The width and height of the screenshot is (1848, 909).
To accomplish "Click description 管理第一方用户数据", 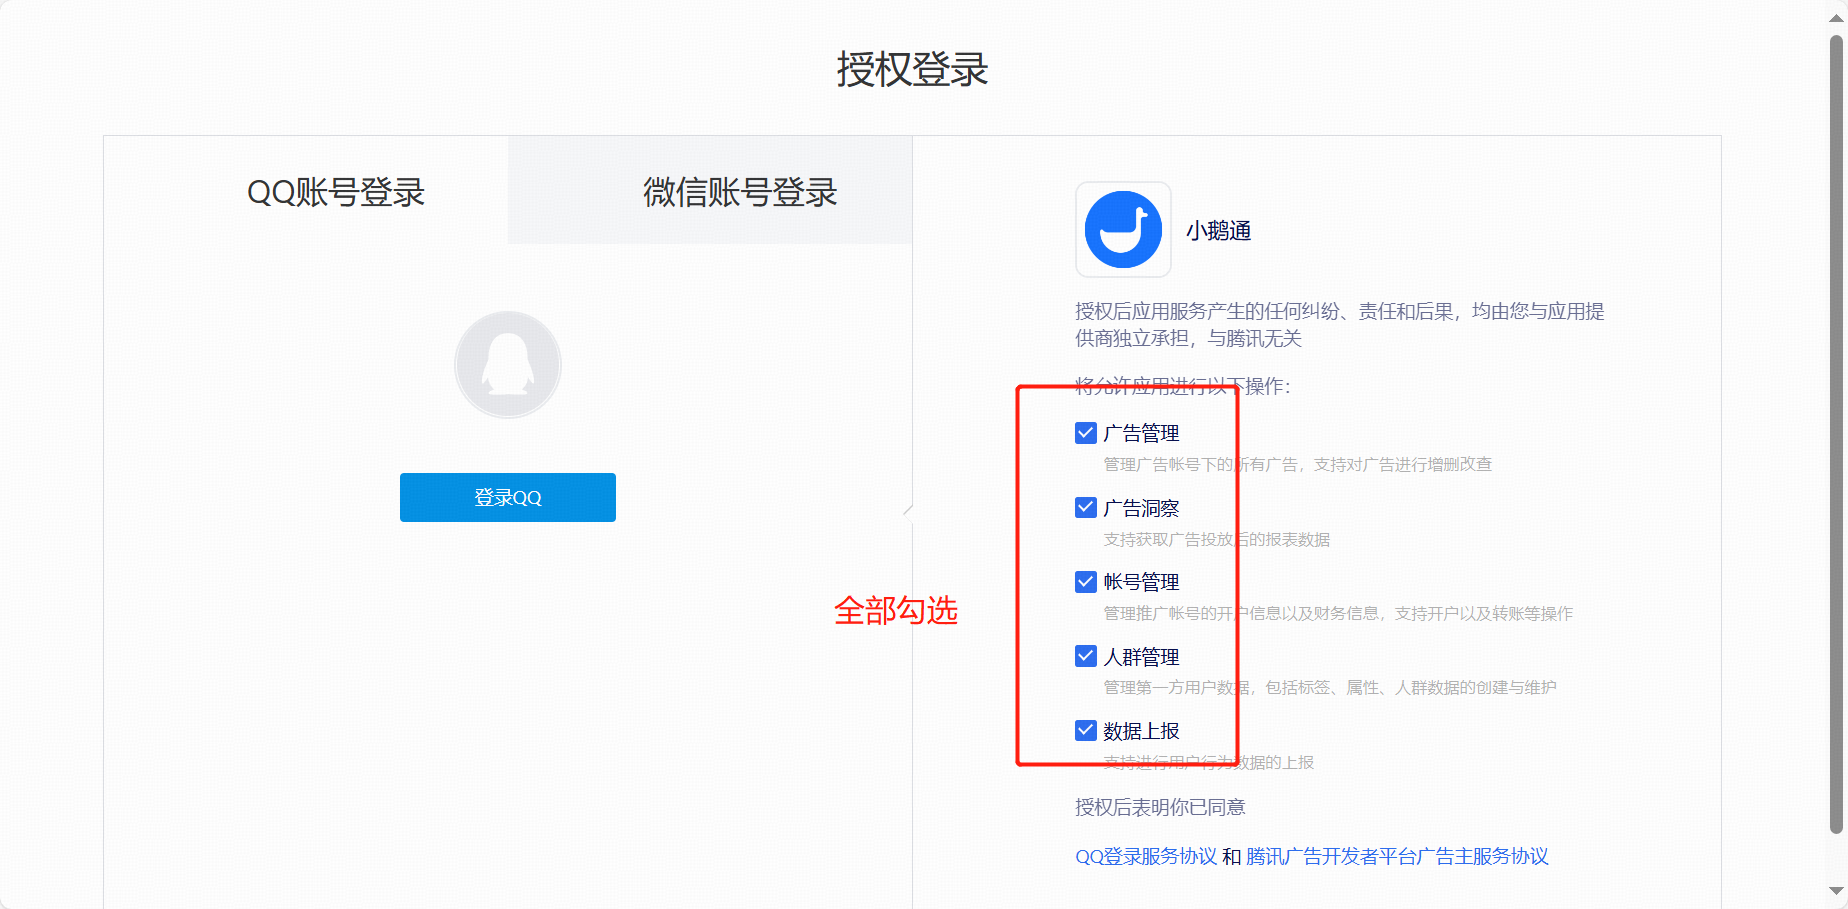I will [x=1330, y=687].
